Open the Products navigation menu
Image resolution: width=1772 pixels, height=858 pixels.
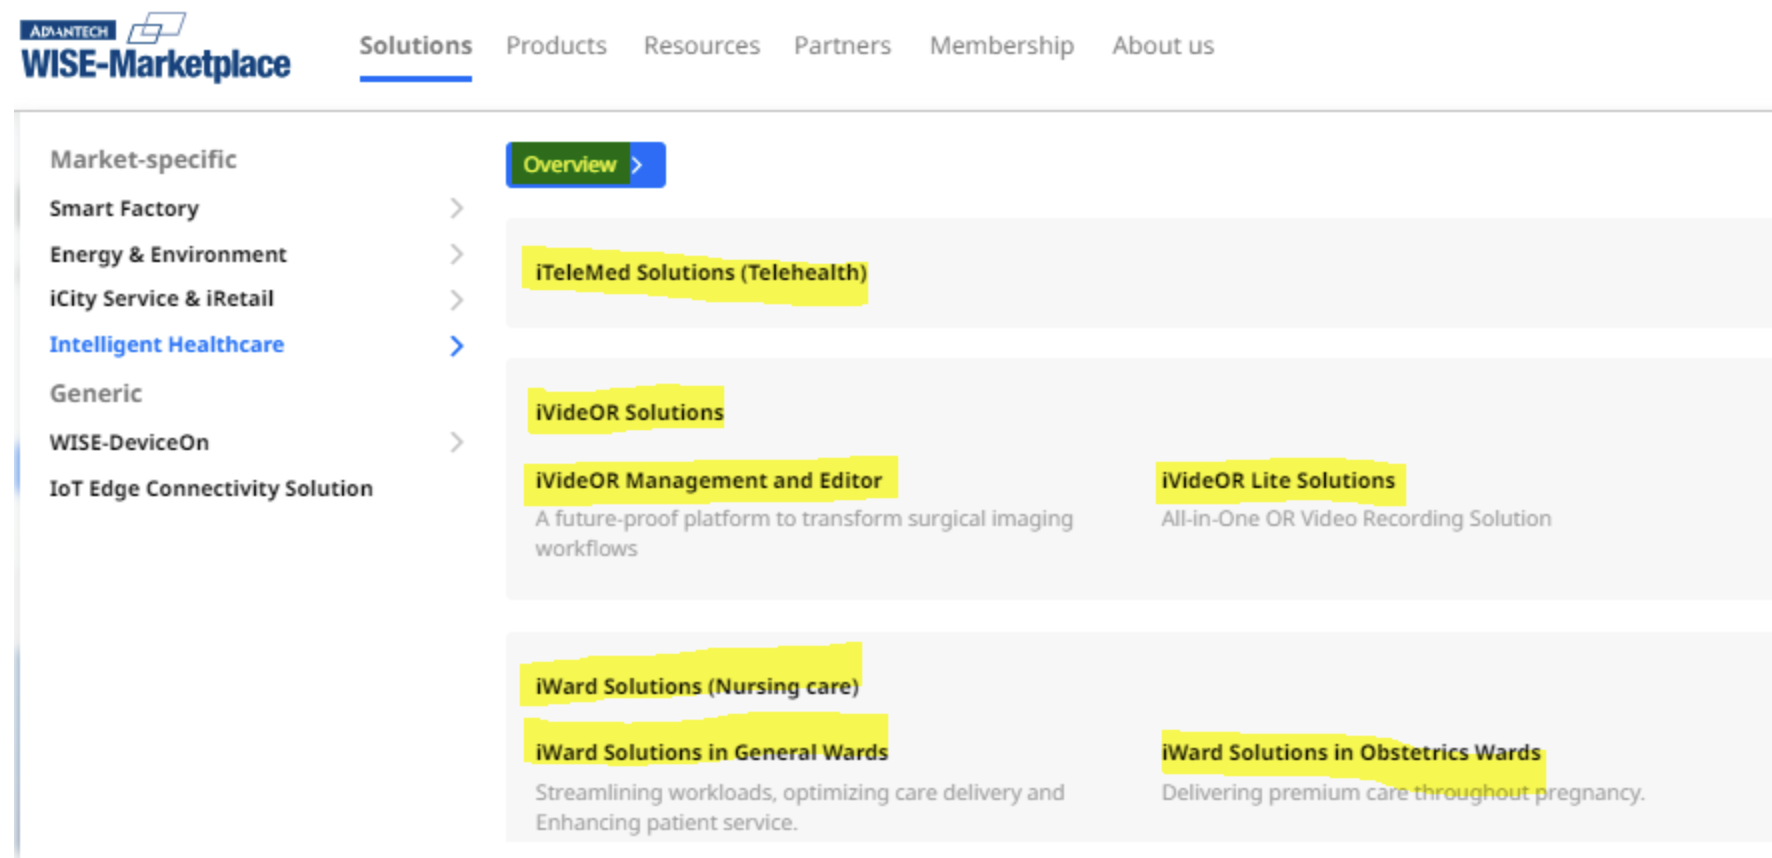[556, 46]
